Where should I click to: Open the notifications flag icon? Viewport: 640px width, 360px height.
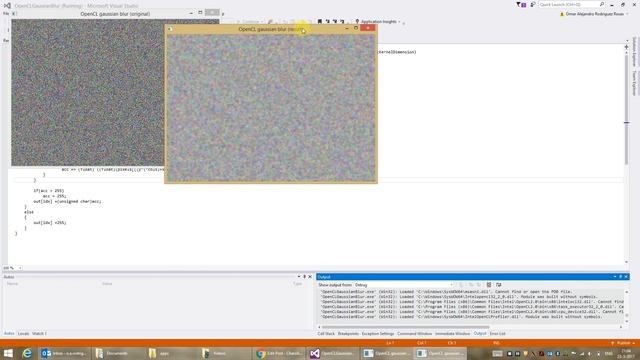pos(521,4)
